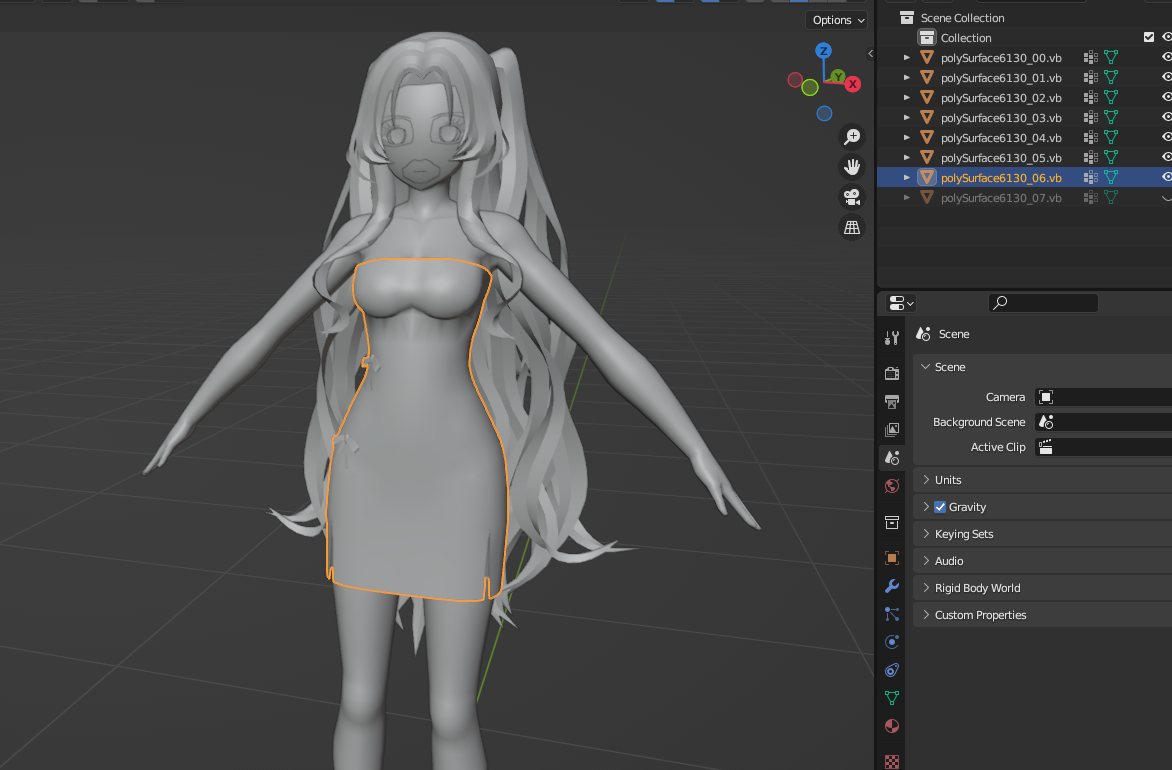This screenshot has height=770, width=1172.
Task: Open the properties editor type dropdown
Action: (901, 303)
